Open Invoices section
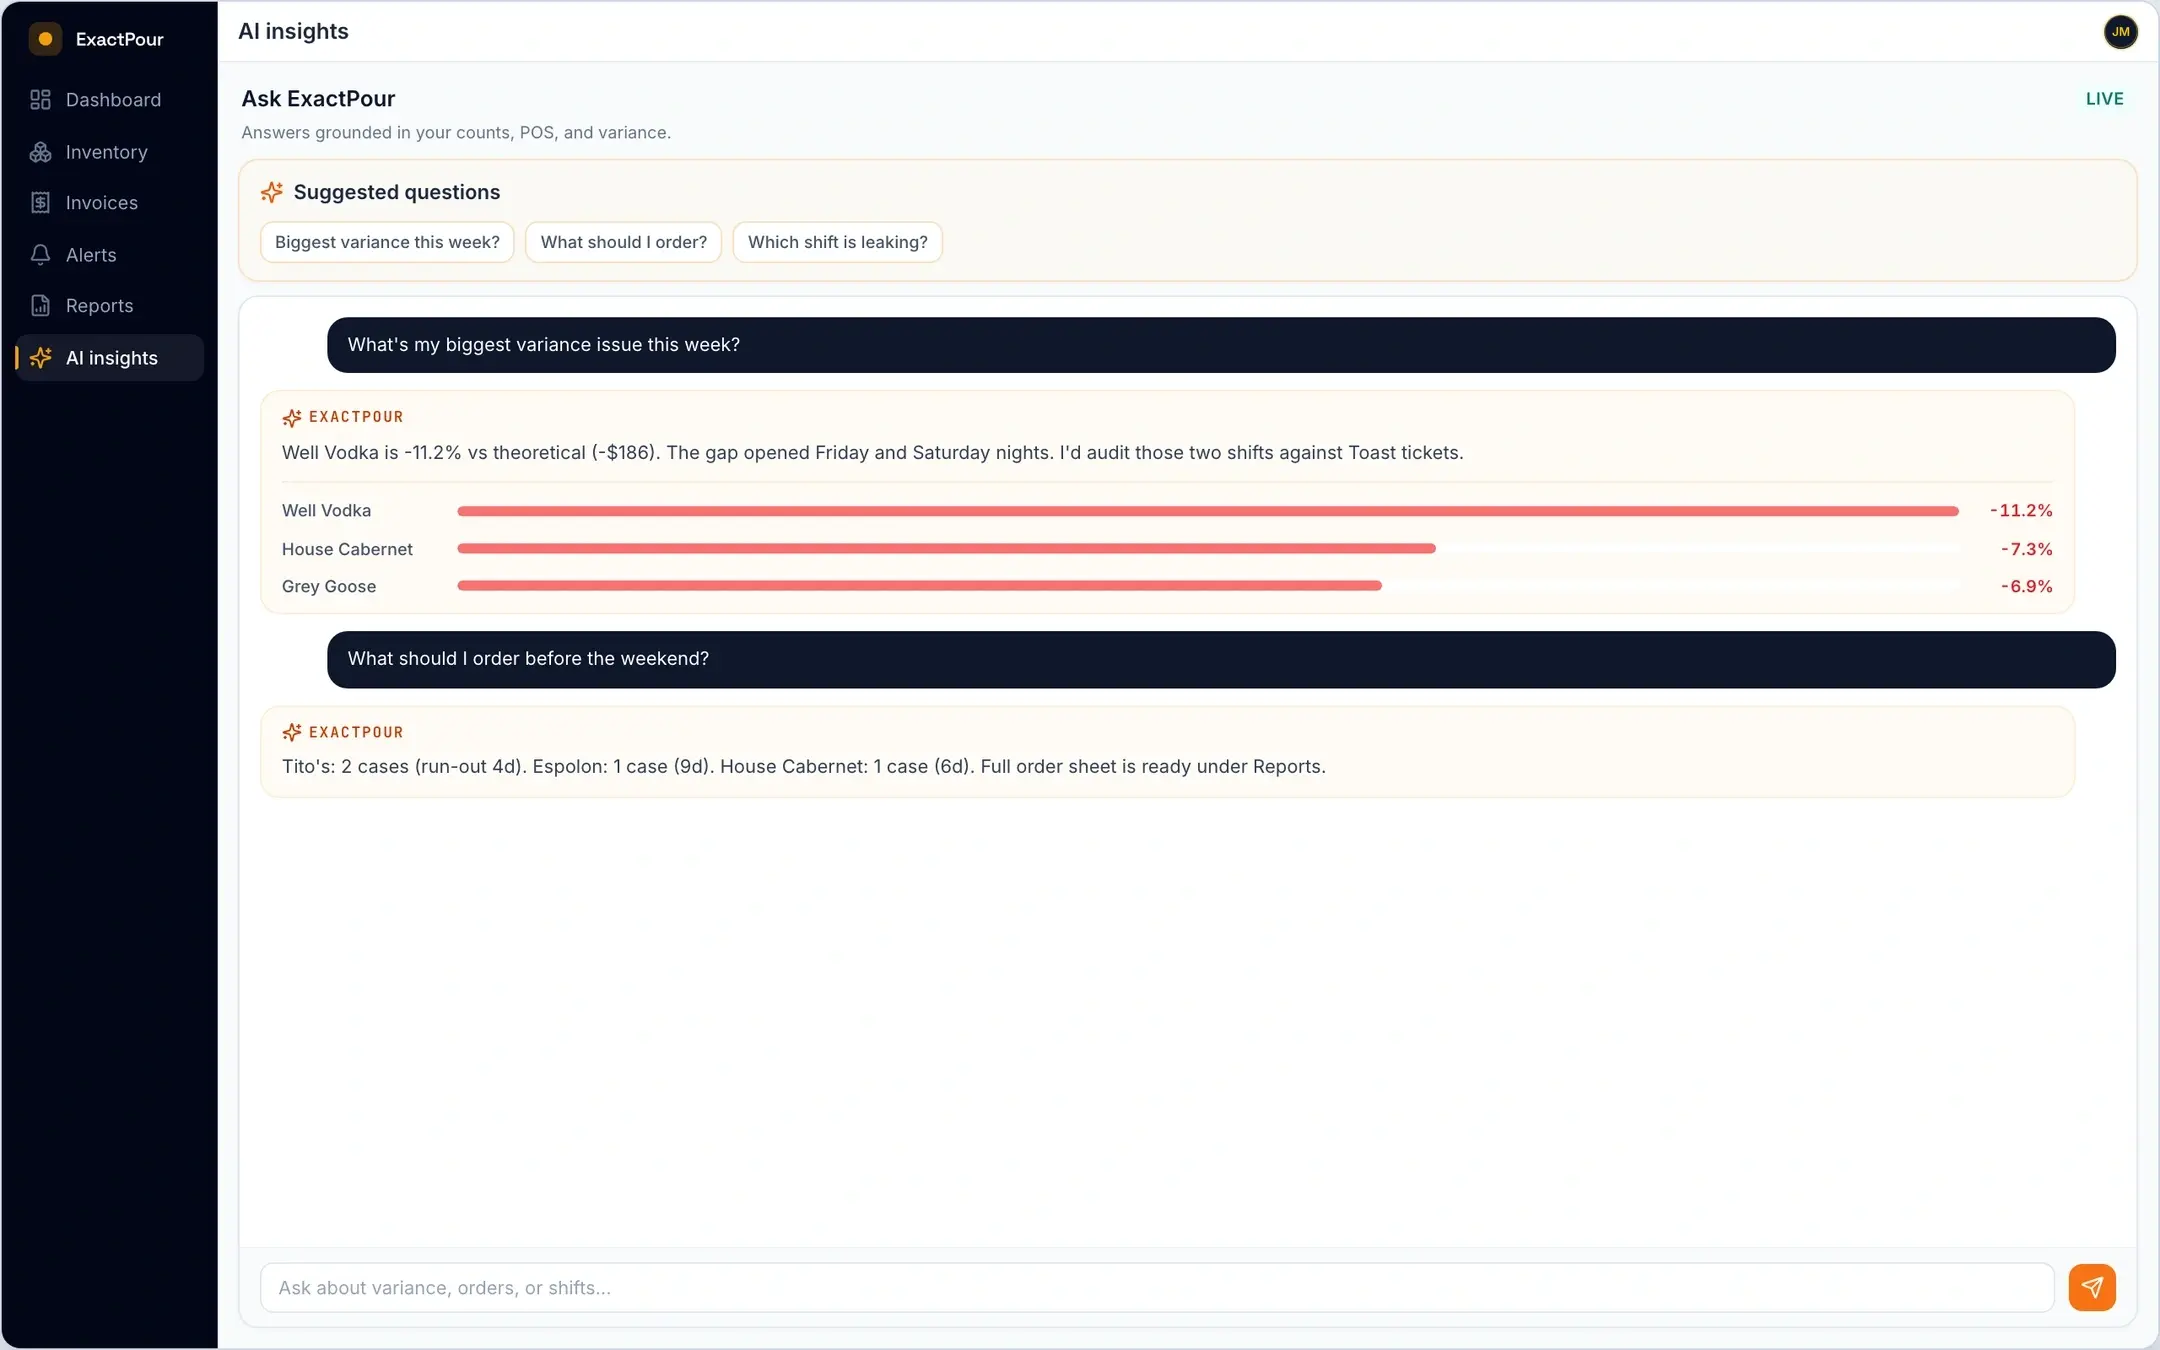 click(x=110, y=203)
